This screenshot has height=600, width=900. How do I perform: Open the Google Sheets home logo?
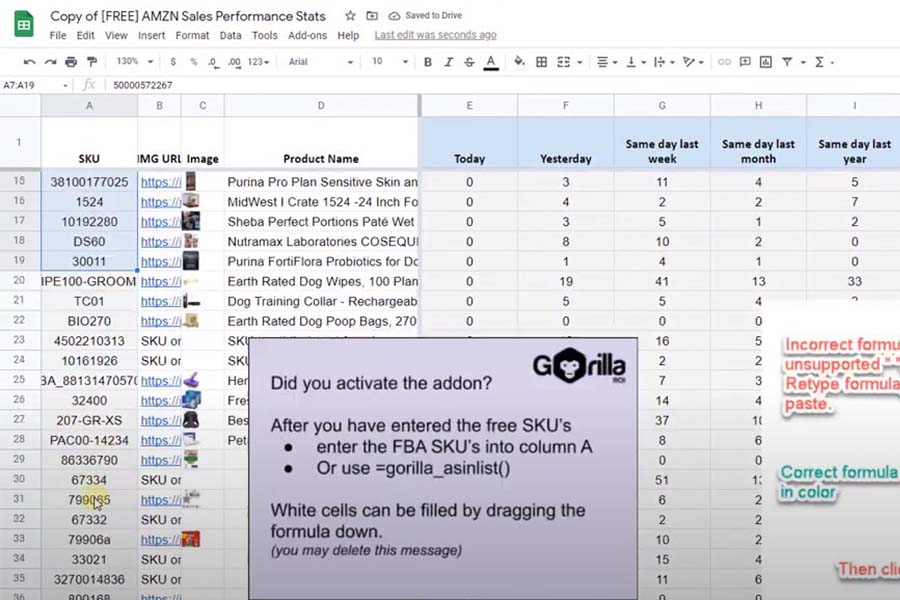point(24,25)
